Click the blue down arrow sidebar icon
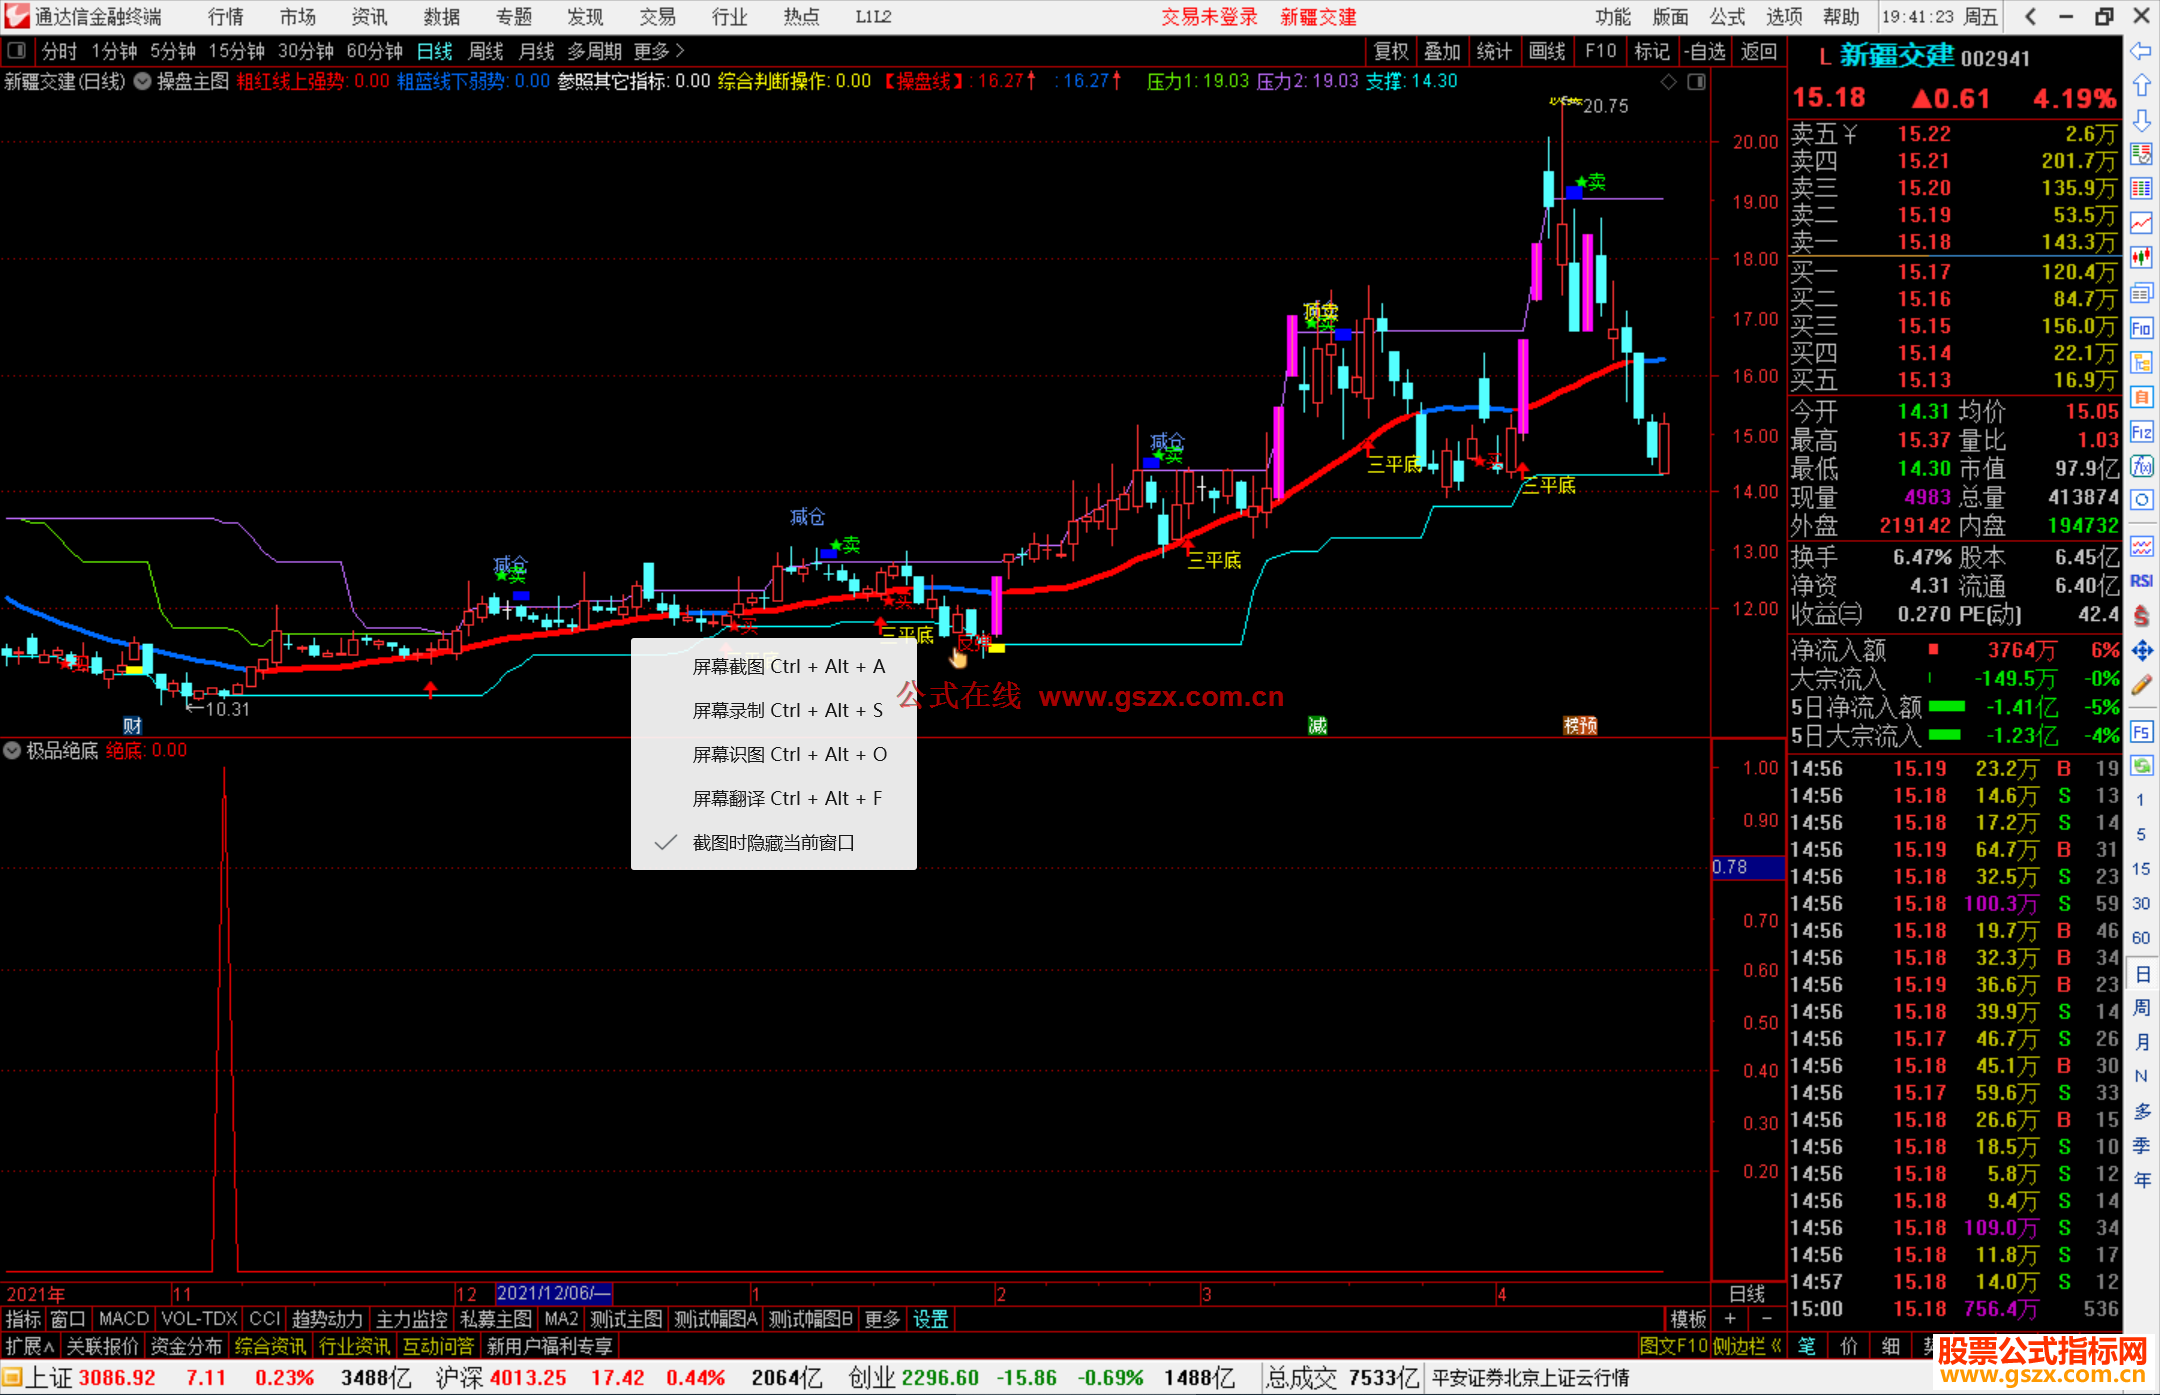The width and height of the screenshot is (2160, 1395). [2141, 120]
